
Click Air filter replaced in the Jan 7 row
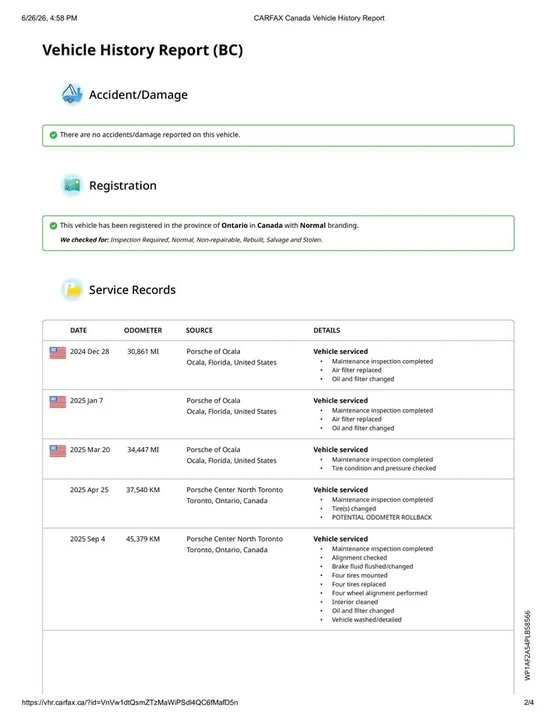[357, 419]
